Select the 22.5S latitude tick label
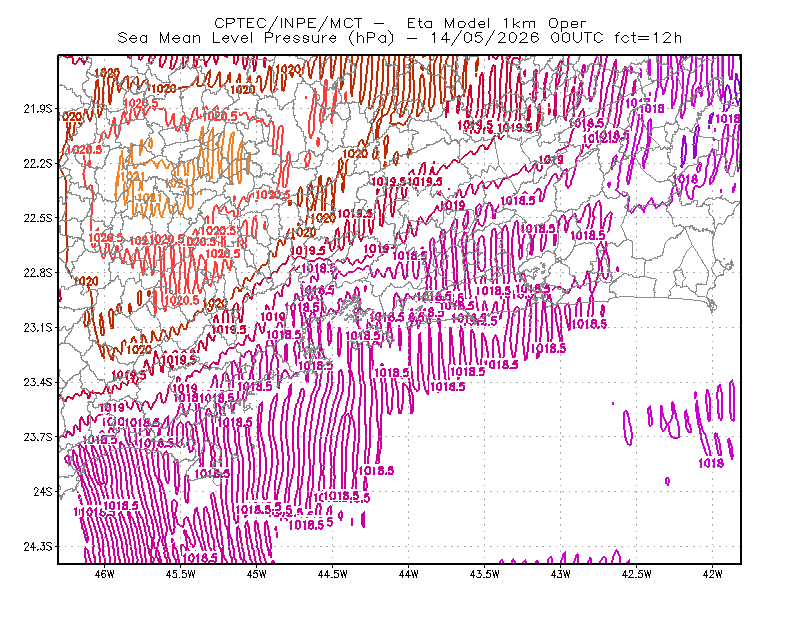The image size is (800, 618). (x=38, y=218)
